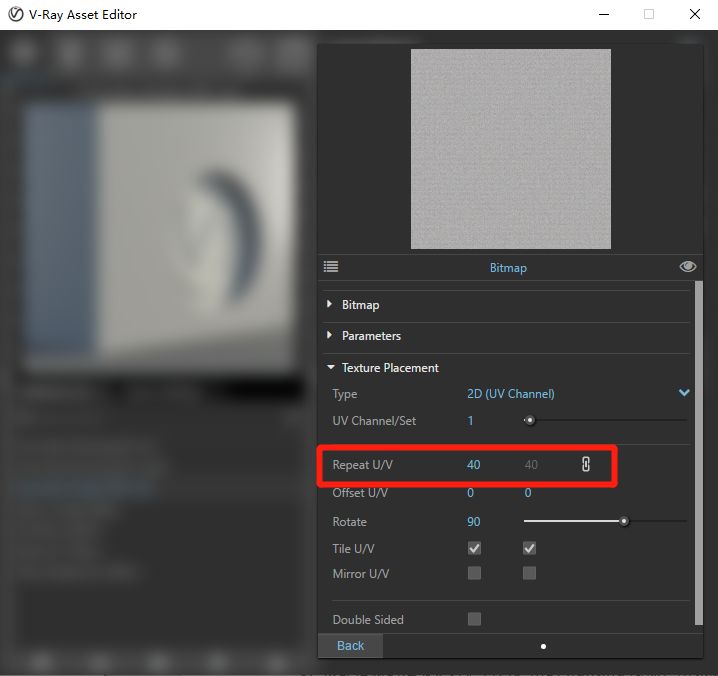
Task: Click the gray bitmap texture preview thumbnail
Action: click(x=511, y=149)
